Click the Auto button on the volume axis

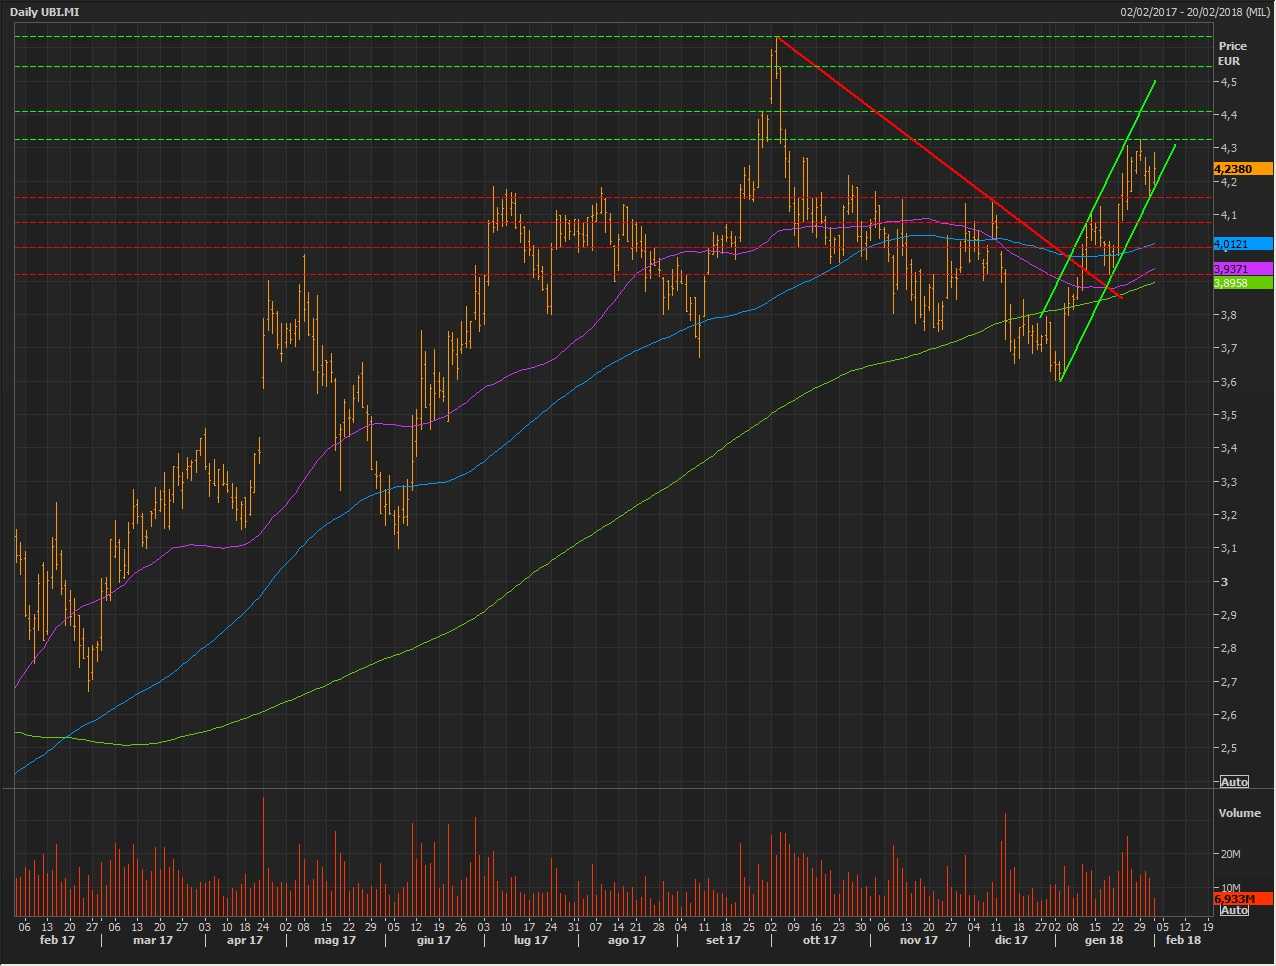pyautogui.click(x=1234, y=910)
